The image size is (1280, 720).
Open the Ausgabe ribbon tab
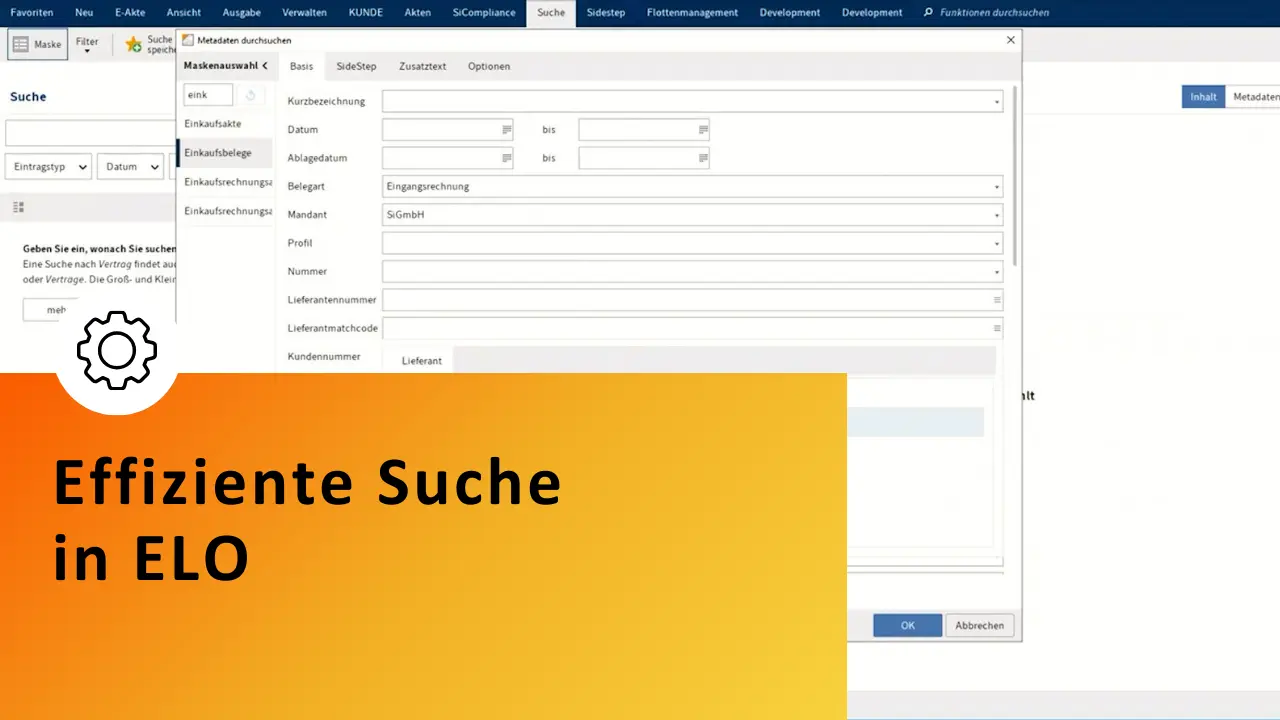241,13
